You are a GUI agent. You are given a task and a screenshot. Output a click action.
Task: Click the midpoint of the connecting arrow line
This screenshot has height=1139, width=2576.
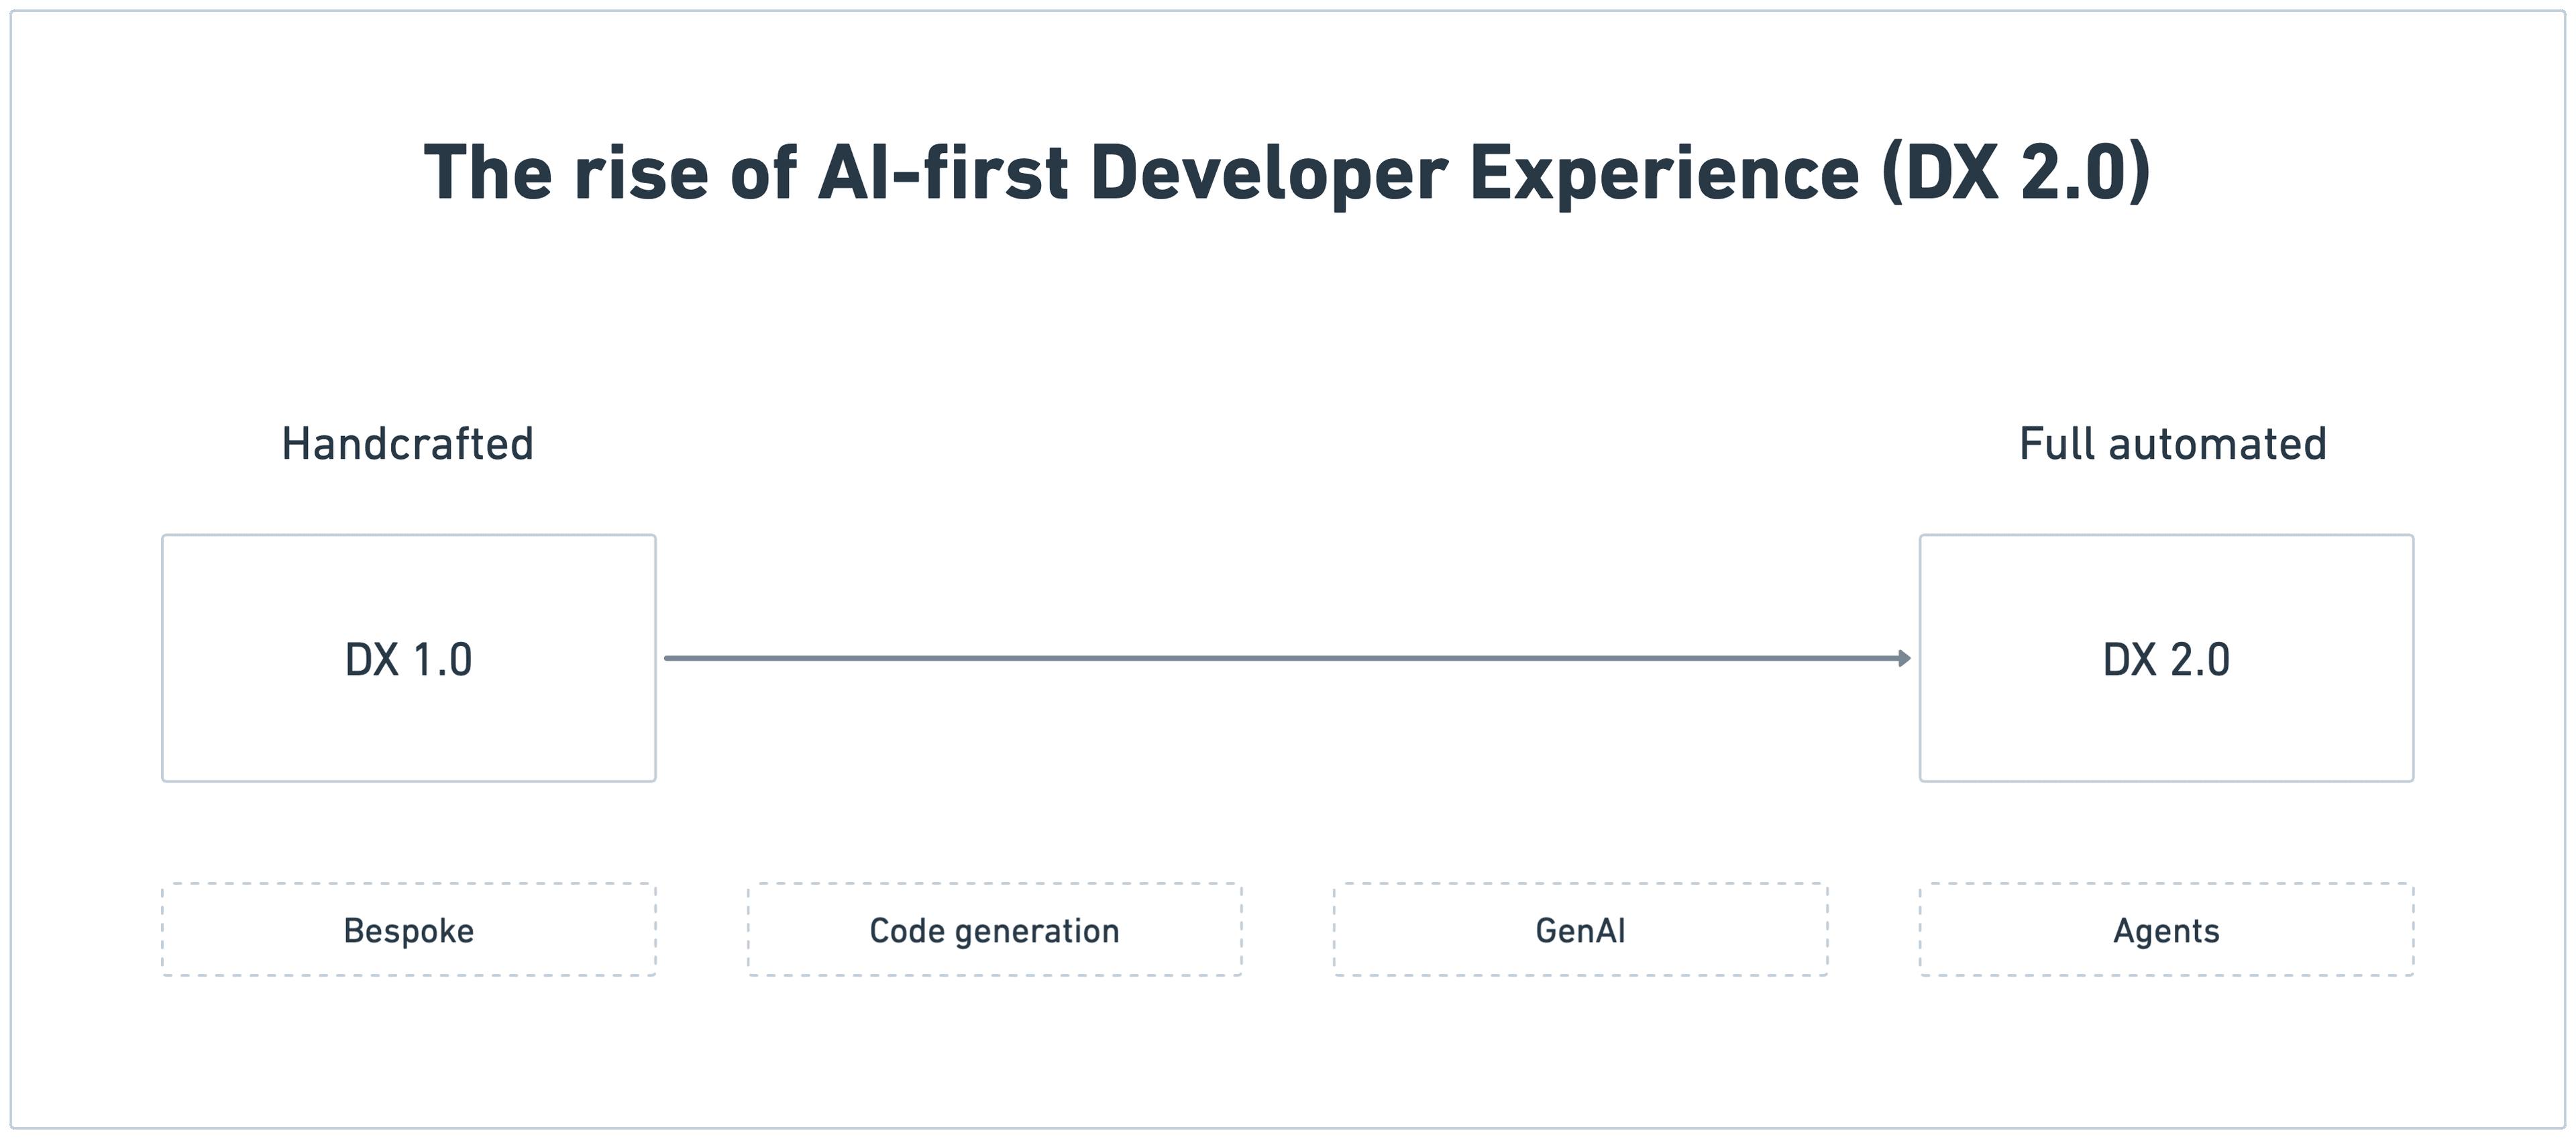coord(1288,658)
